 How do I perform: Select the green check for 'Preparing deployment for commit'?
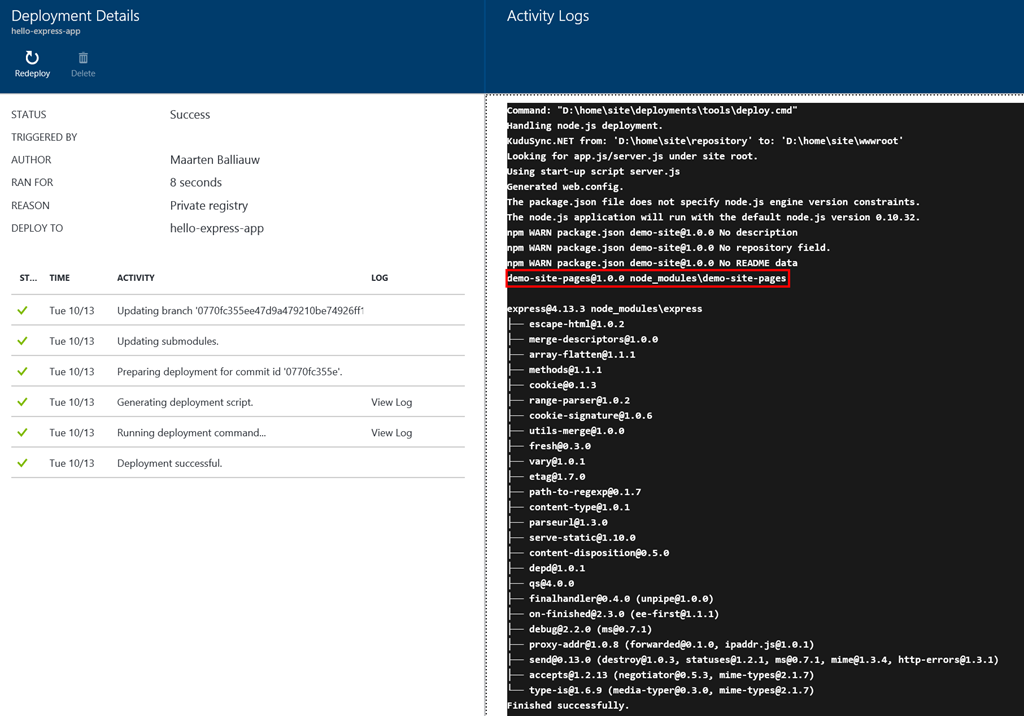22,370
